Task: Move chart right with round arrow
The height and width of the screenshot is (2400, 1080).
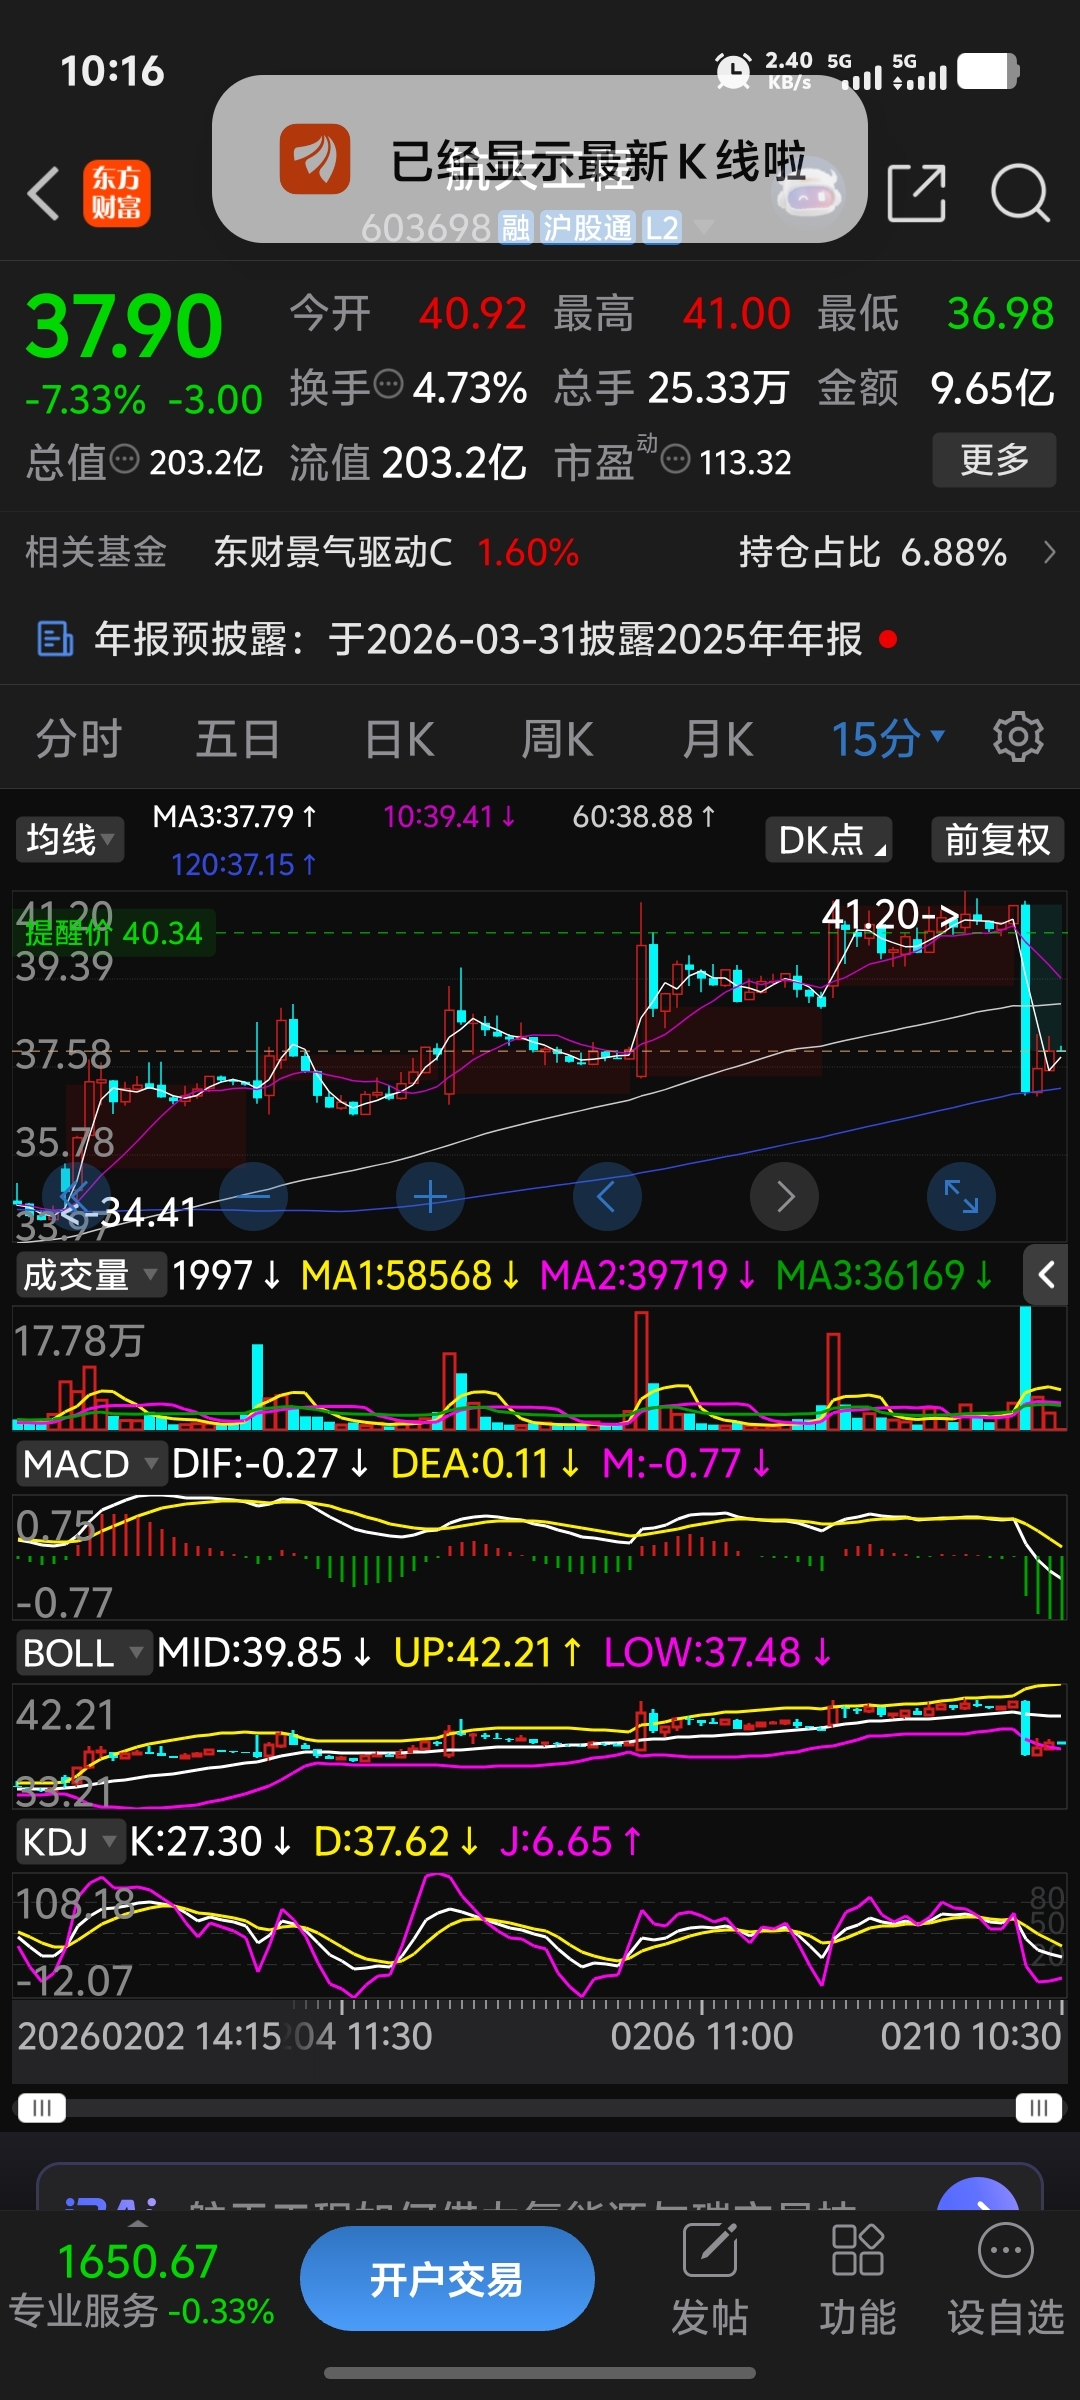Action: click(x=784, y=1196)
